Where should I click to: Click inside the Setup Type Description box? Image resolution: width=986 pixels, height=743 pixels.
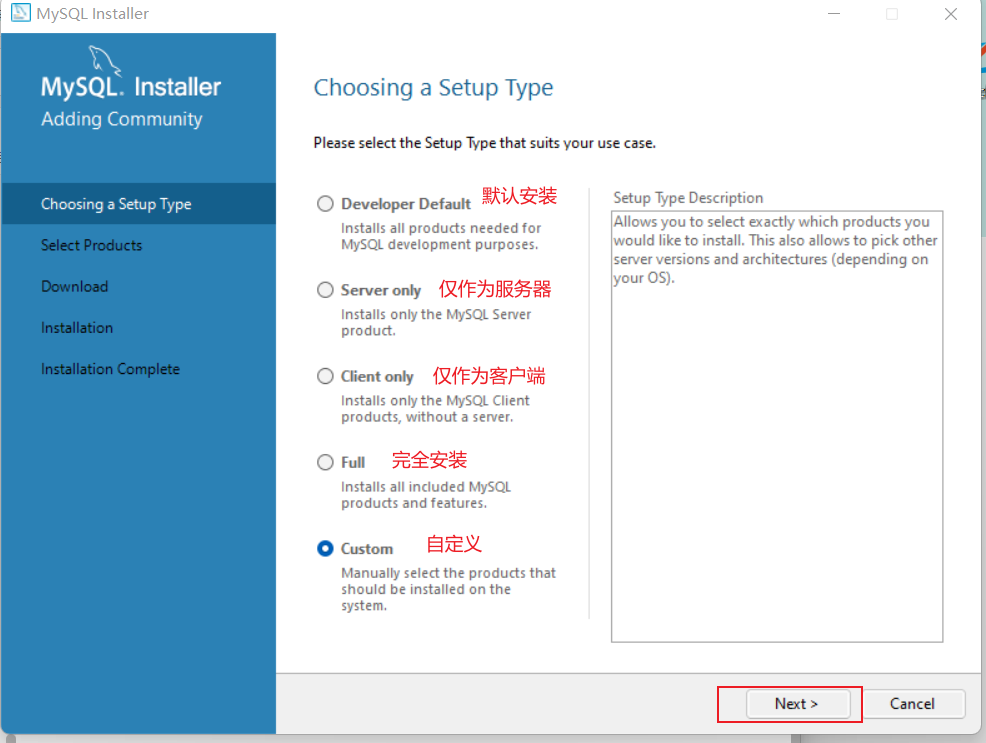click(x=777, y=426)
